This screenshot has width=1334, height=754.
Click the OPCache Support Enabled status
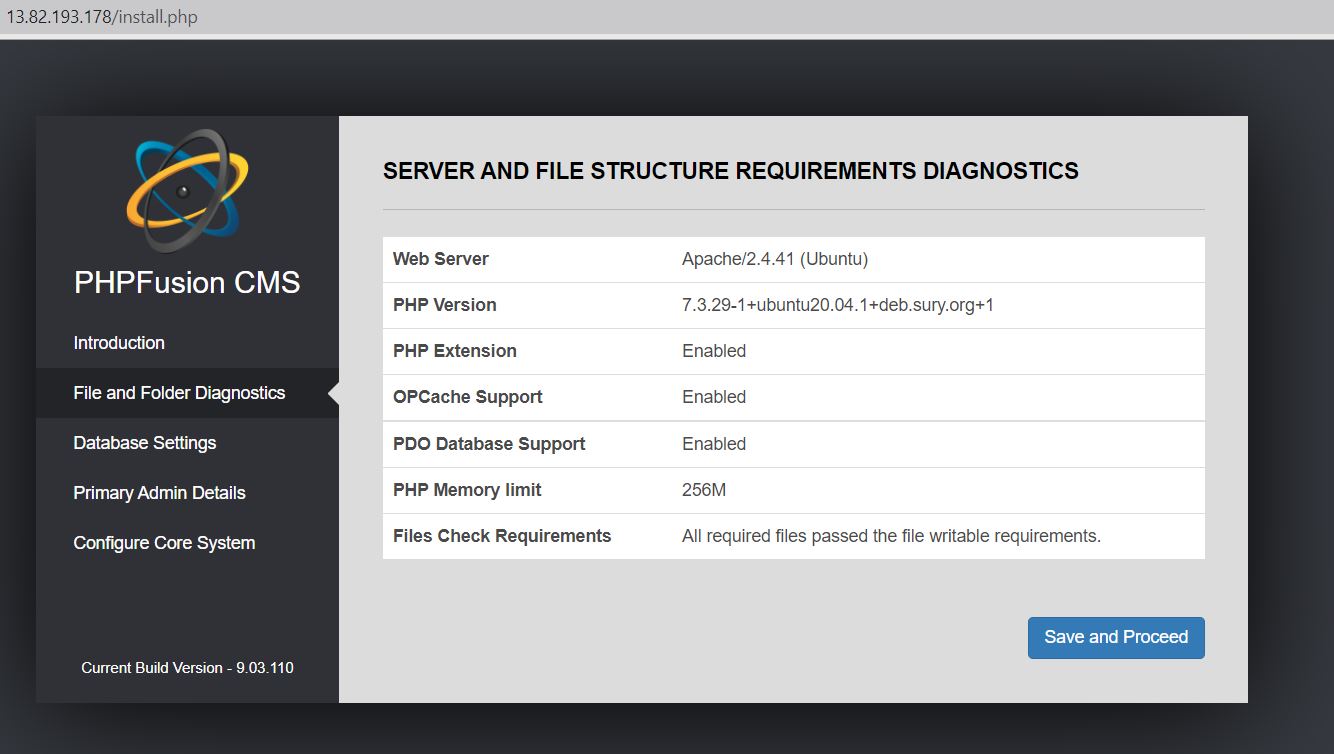coord(714,397)
